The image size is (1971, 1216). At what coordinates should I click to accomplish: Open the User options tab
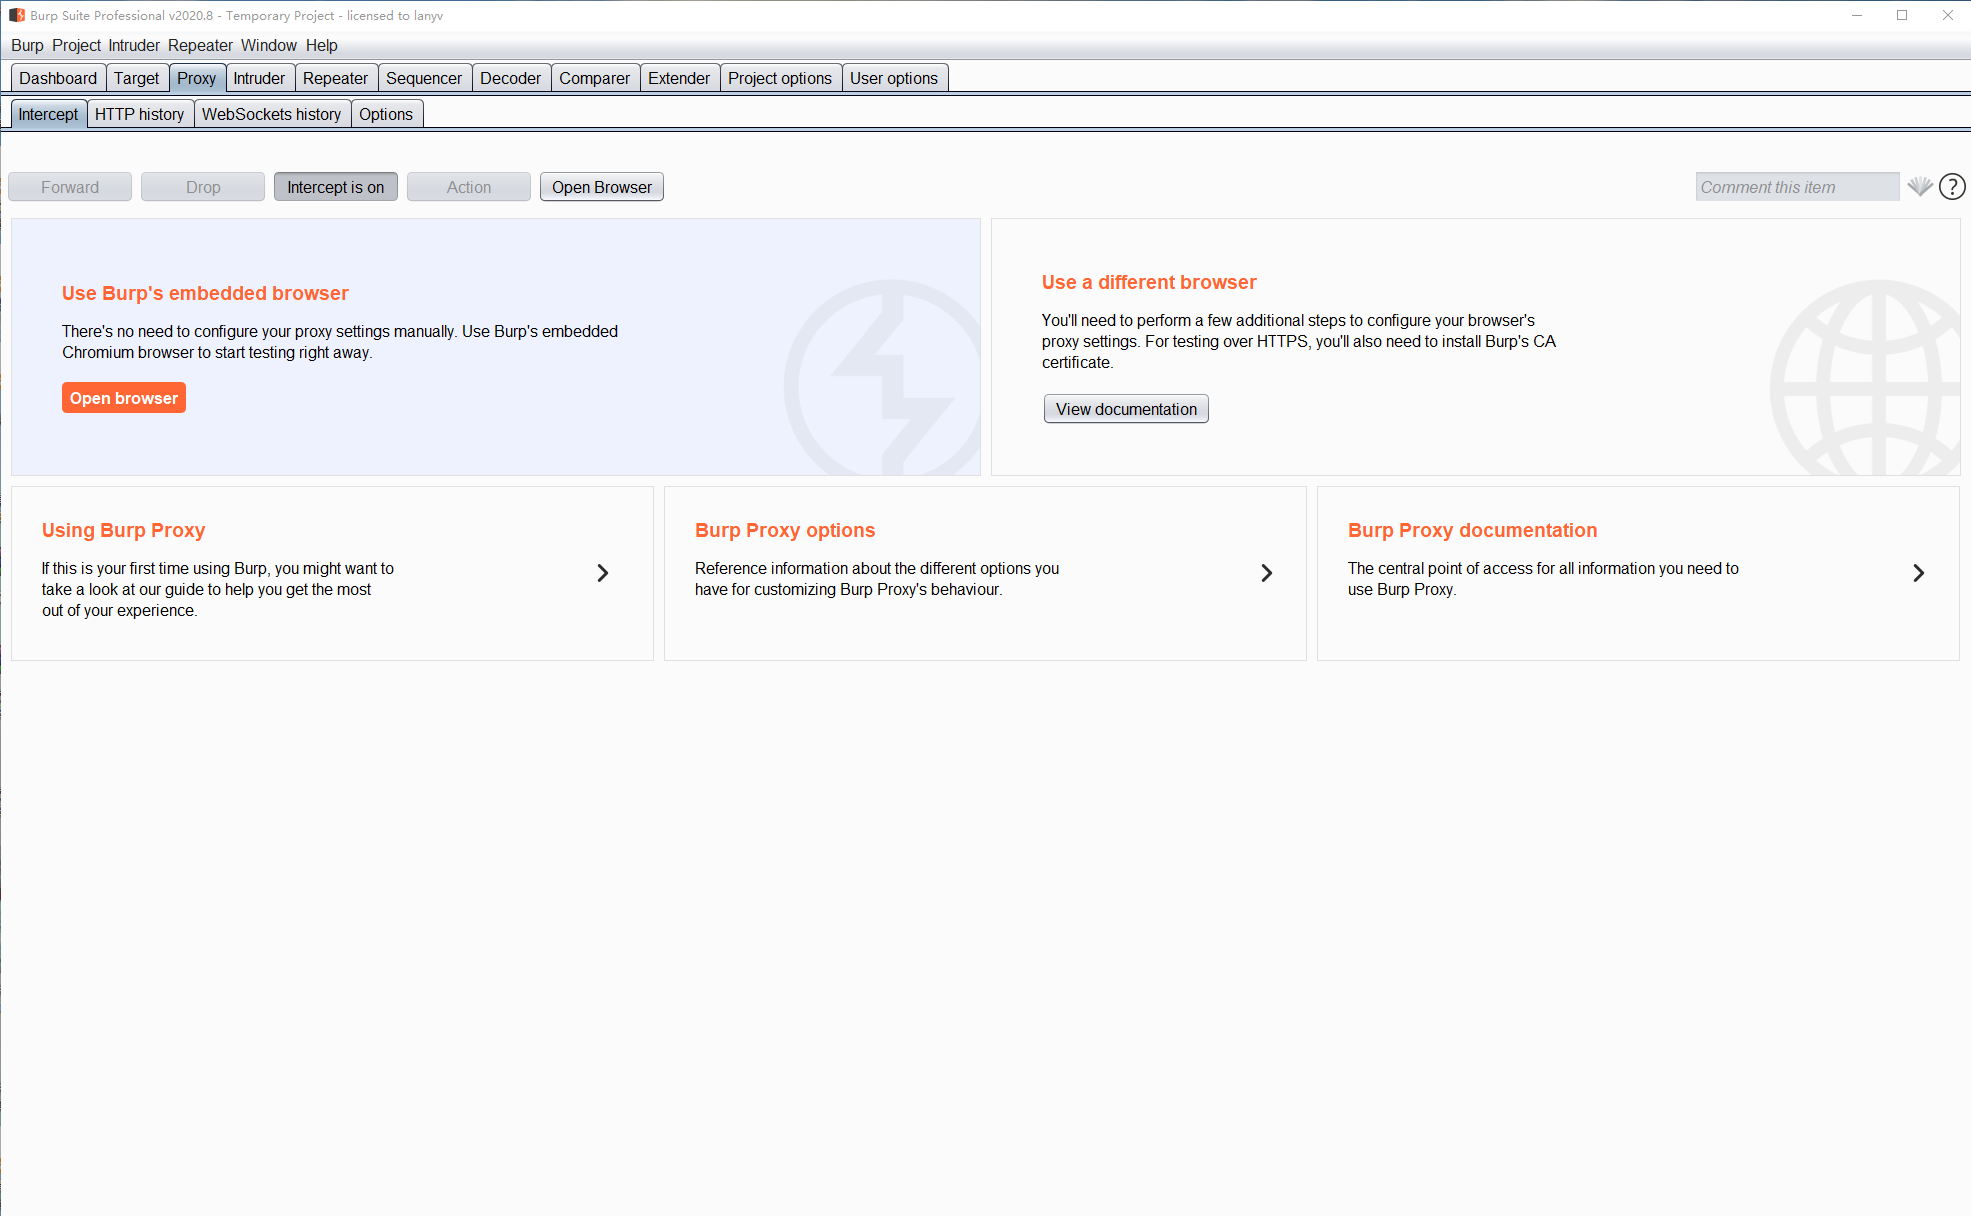(894, 78)
